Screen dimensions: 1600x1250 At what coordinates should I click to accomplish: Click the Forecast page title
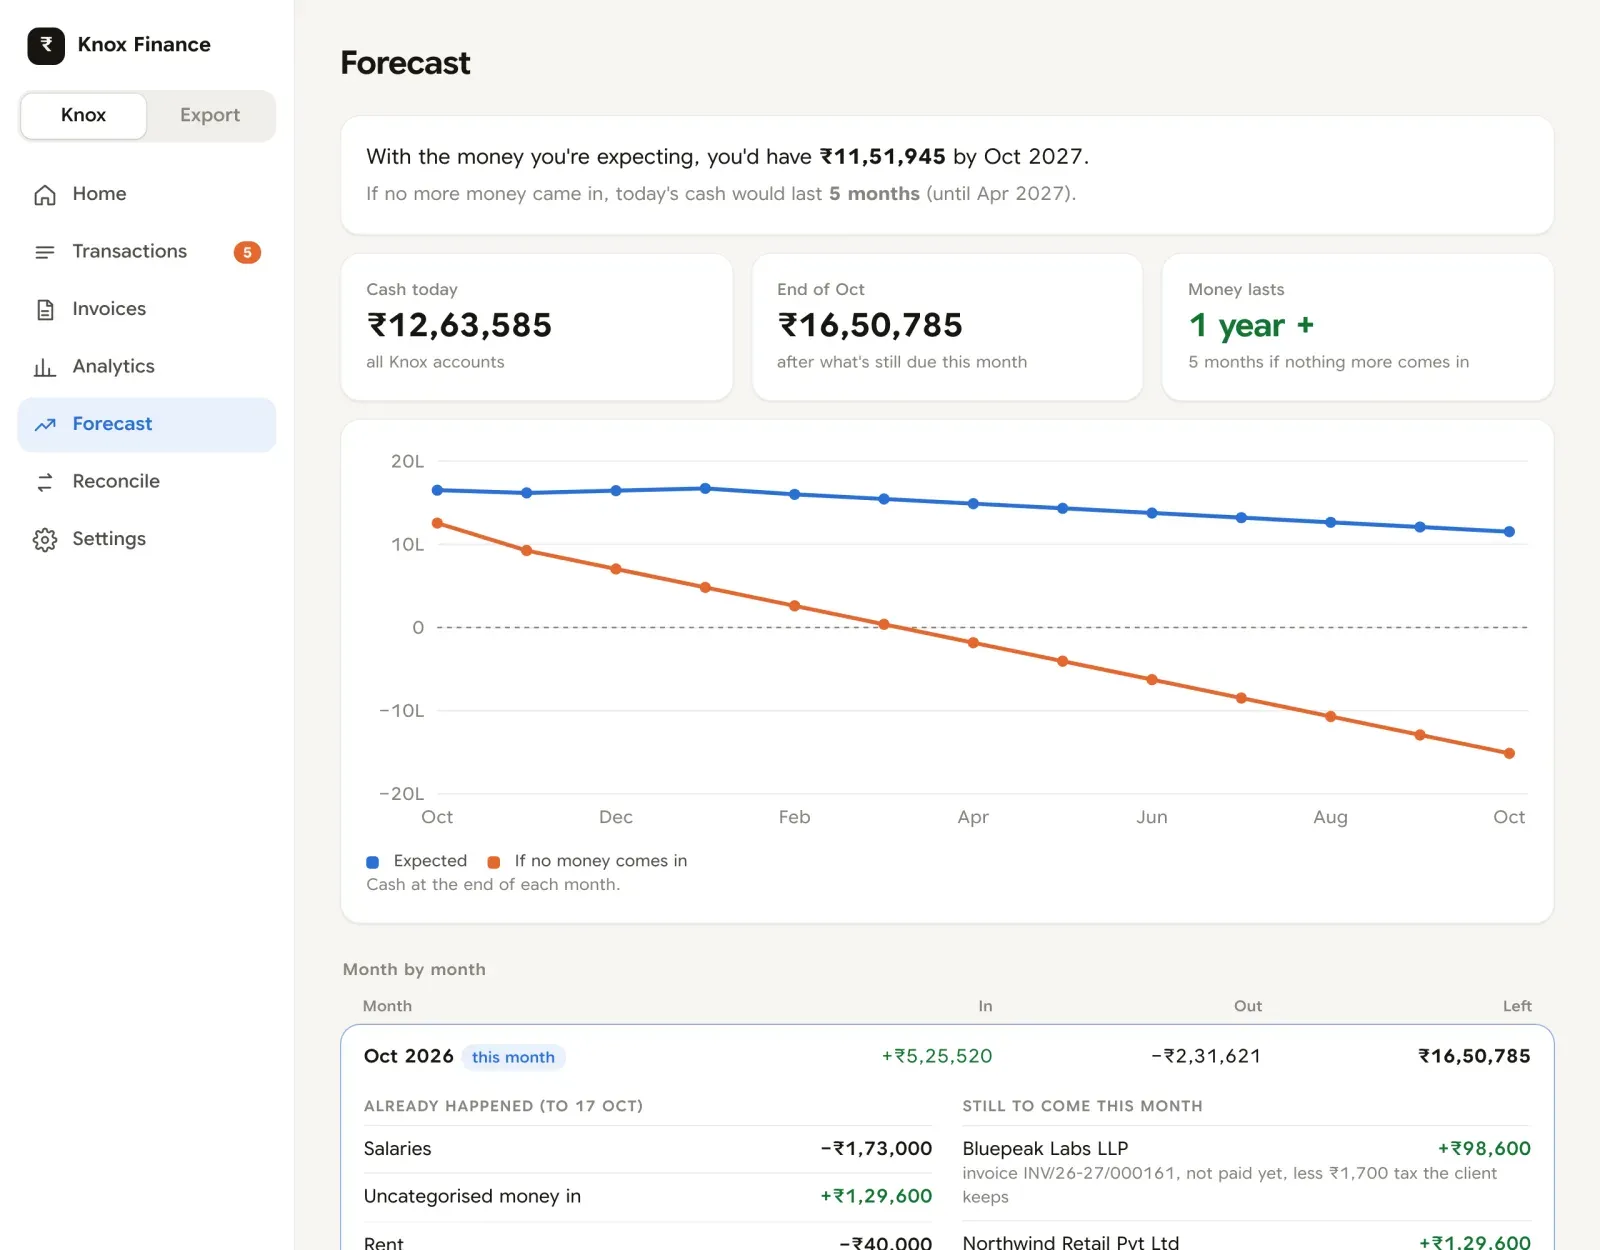[x=405, y=63]
